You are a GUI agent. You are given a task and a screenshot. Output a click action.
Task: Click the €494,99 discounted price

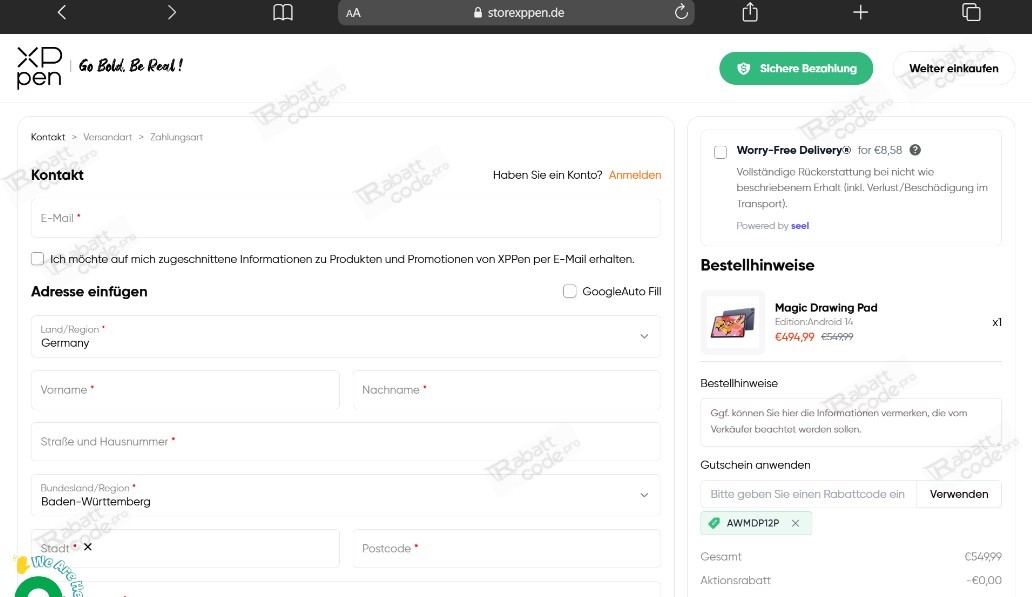click(x=794, y=337)
